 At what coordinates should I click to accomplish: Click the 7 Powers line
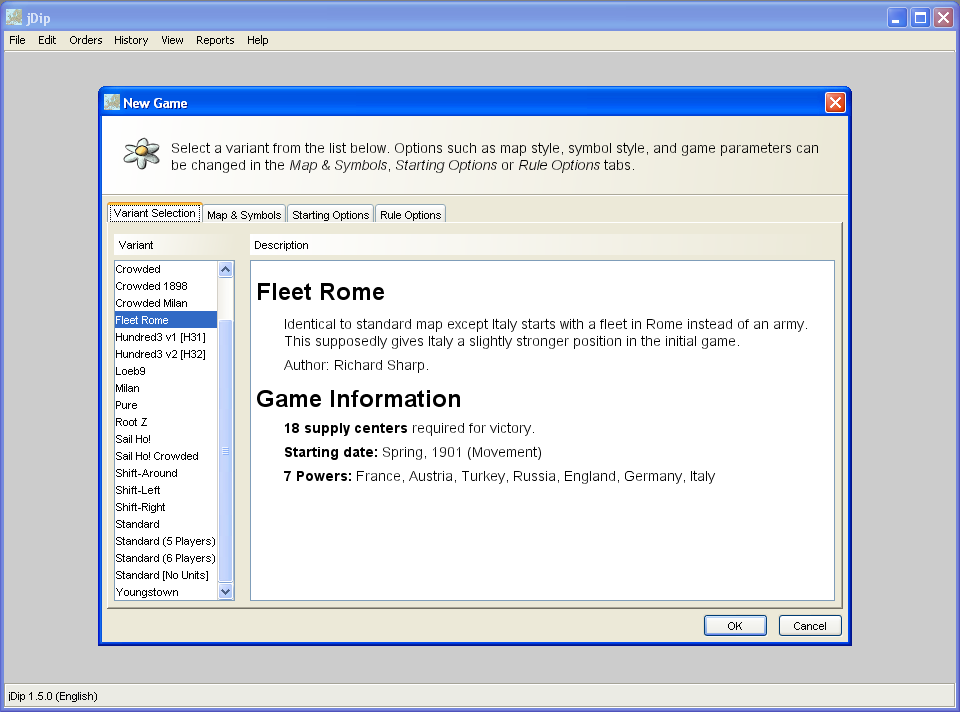pos(499,476)
